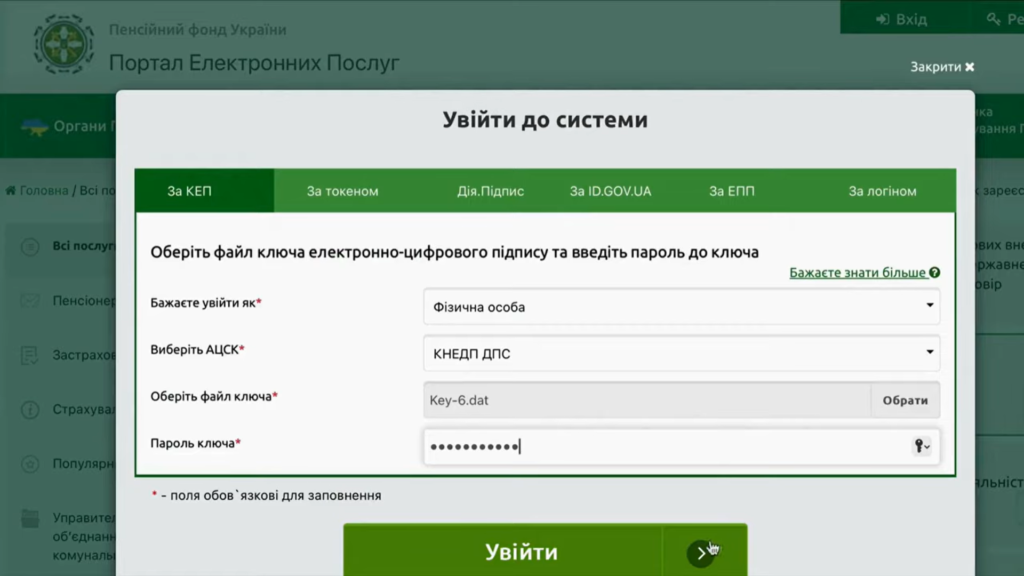Click the arrow icon on Увійти button

tap(702, 552)
